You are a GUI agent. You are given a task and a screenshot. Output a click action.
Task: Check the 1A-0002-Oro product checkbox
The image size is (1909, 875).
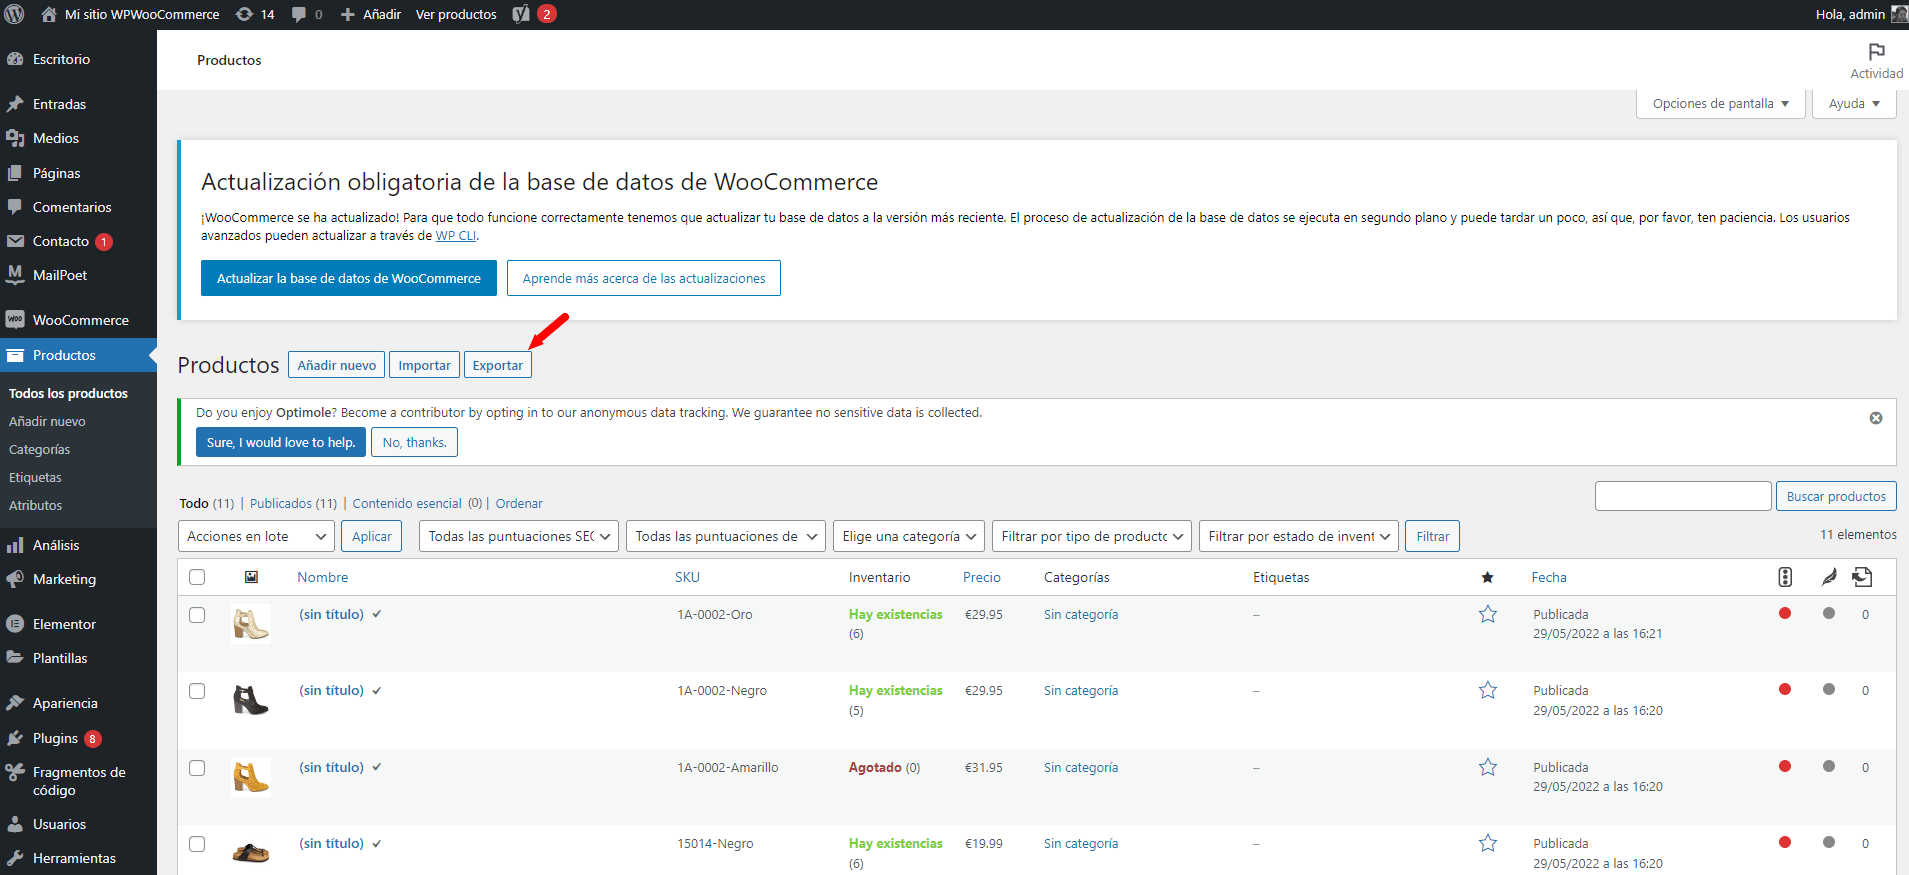click(x=197, y=615)
